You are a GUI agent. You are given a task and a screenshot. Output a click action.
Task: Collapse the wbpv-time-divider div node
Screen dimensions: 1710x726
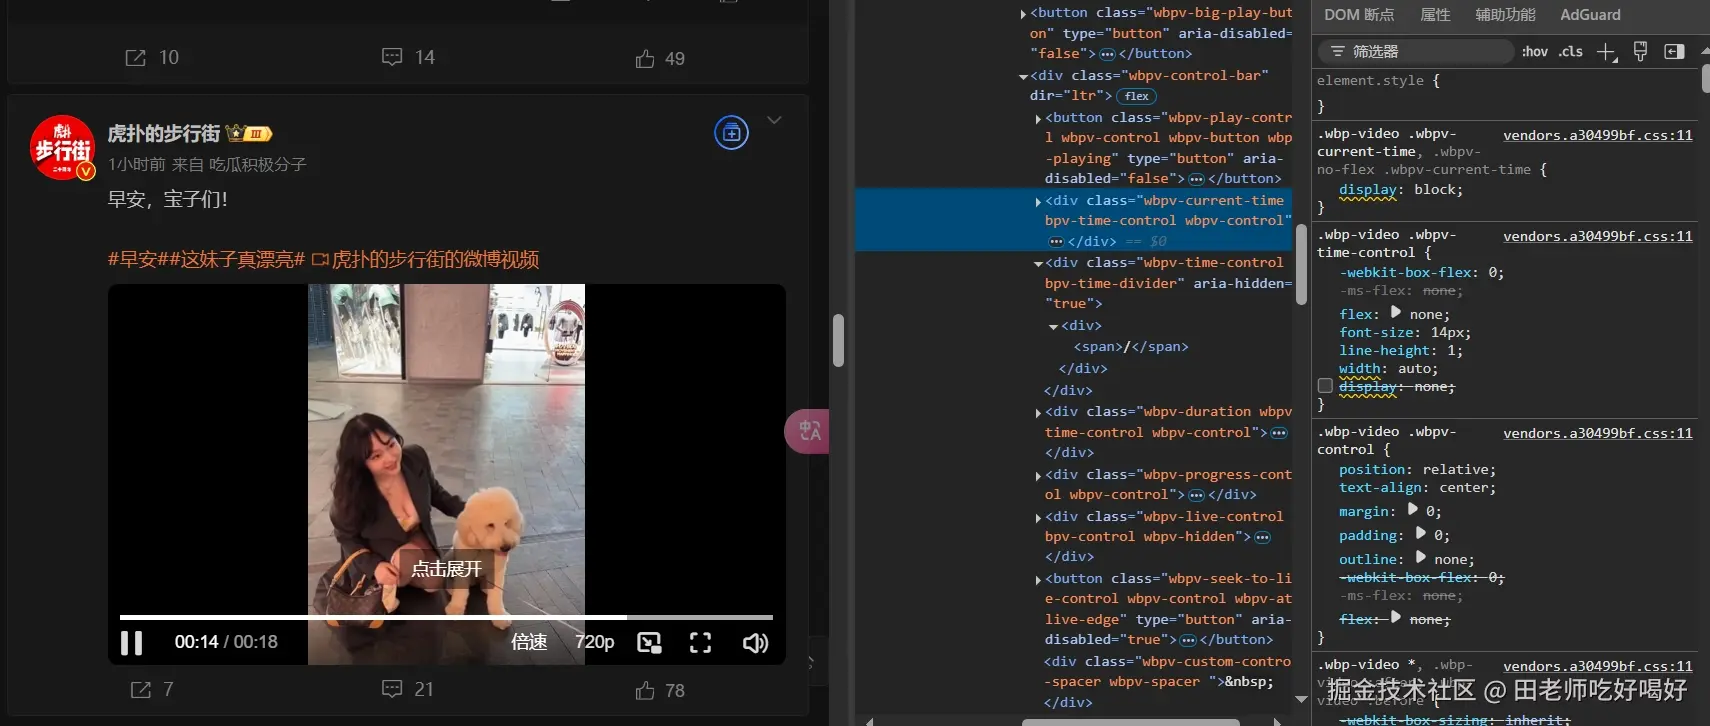(x=1038, y=263)
